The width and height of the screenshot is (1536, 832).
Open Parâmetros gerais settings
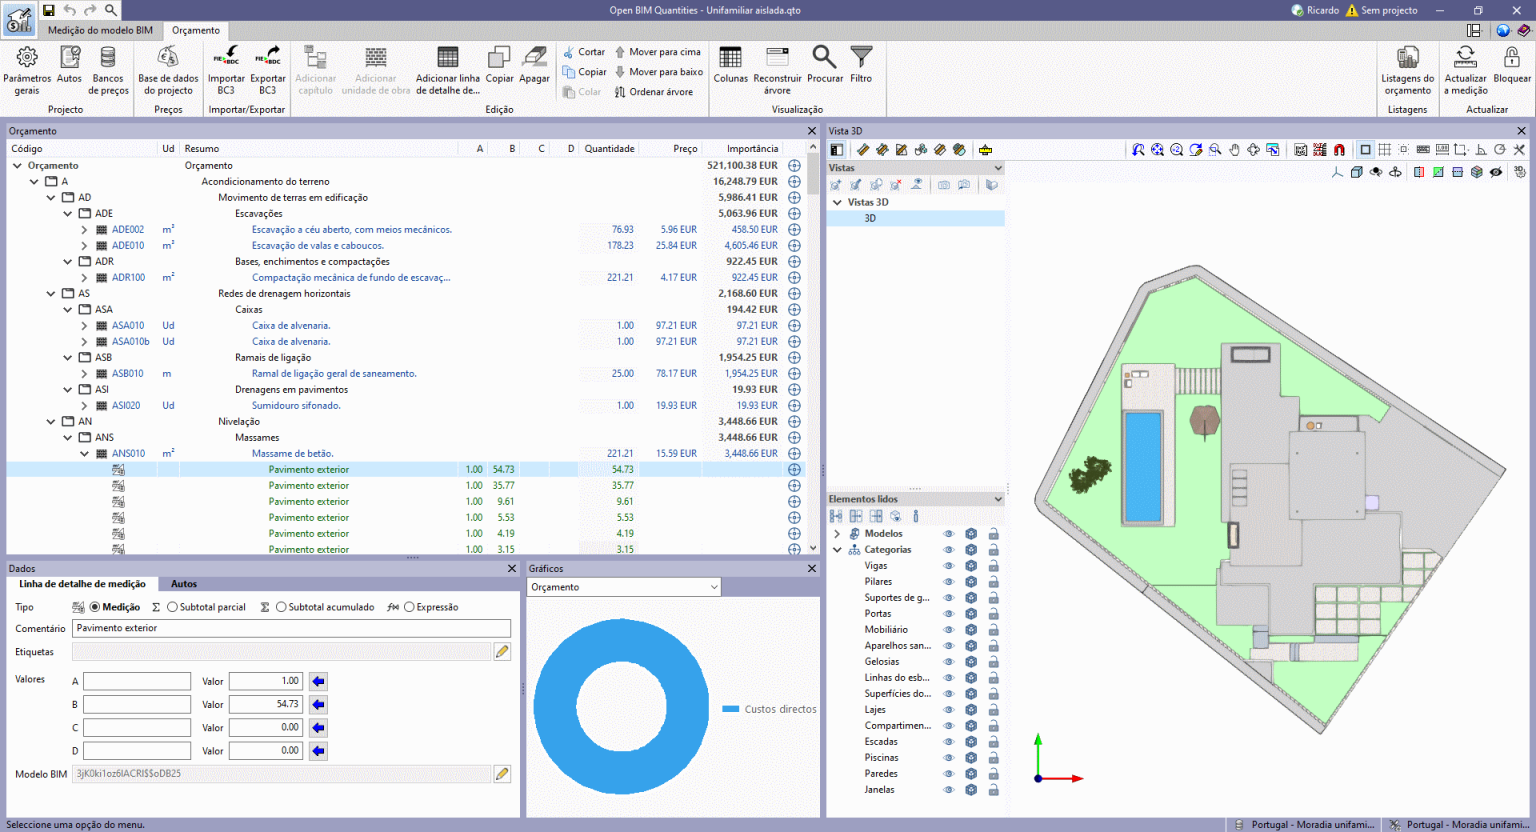click(x=27, y=70)
